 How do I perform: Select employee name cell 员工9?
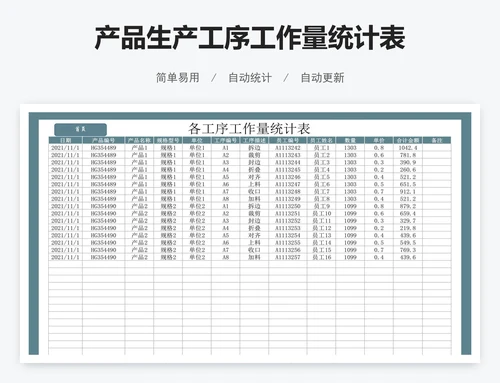click(x=321, y=206)
